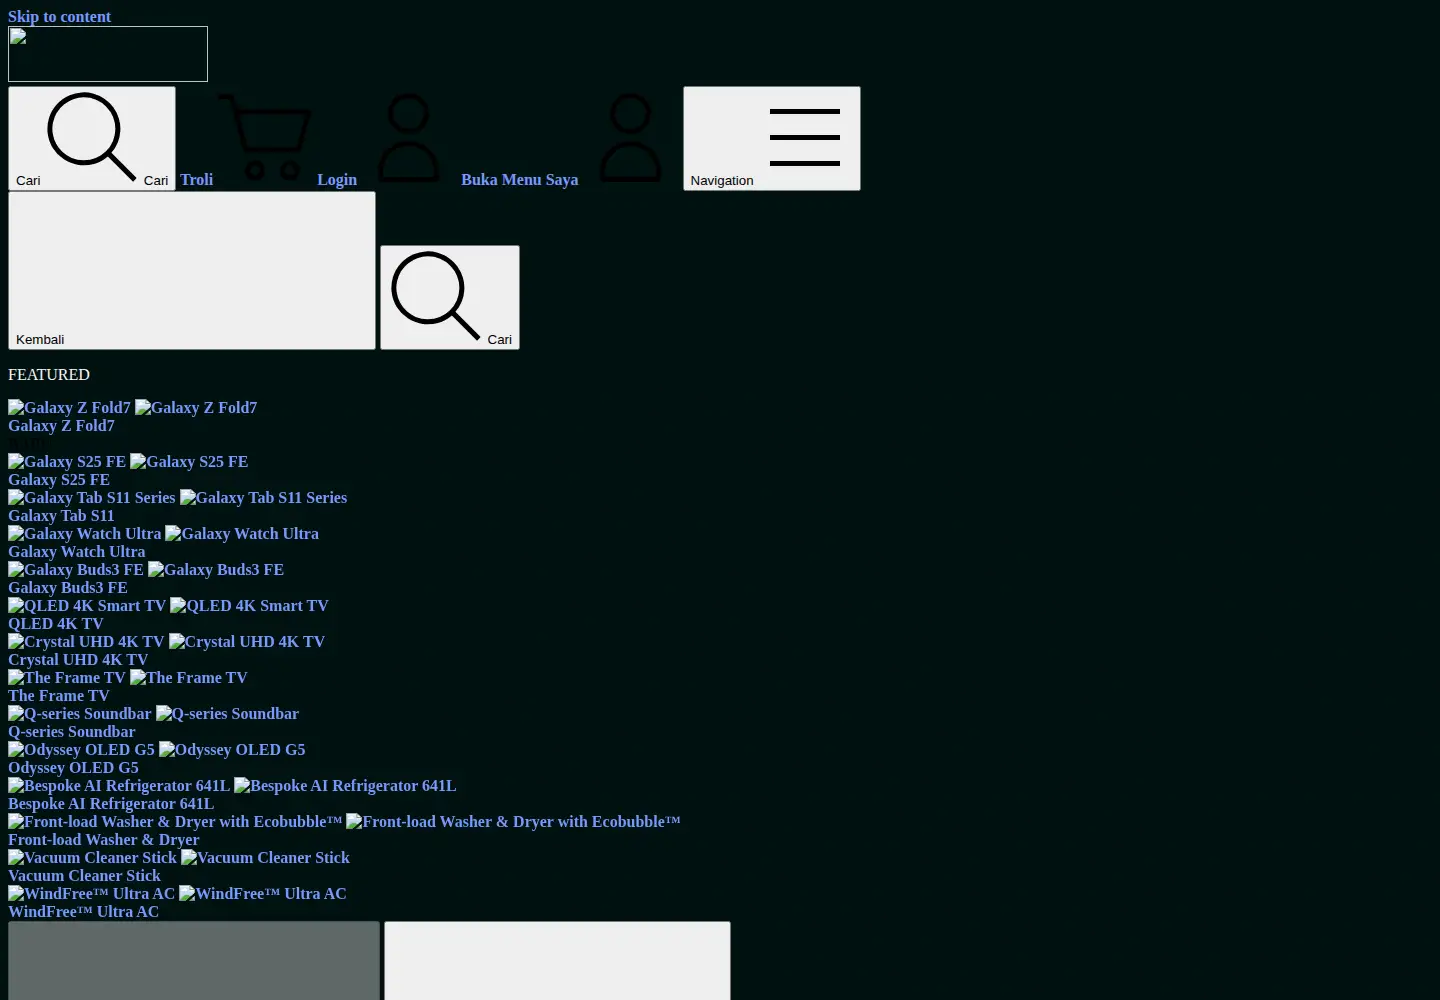Open WindFree™ Ultra AC text link
The width and height of the screenshot is (1440, 1000).
tap(84, 912)
